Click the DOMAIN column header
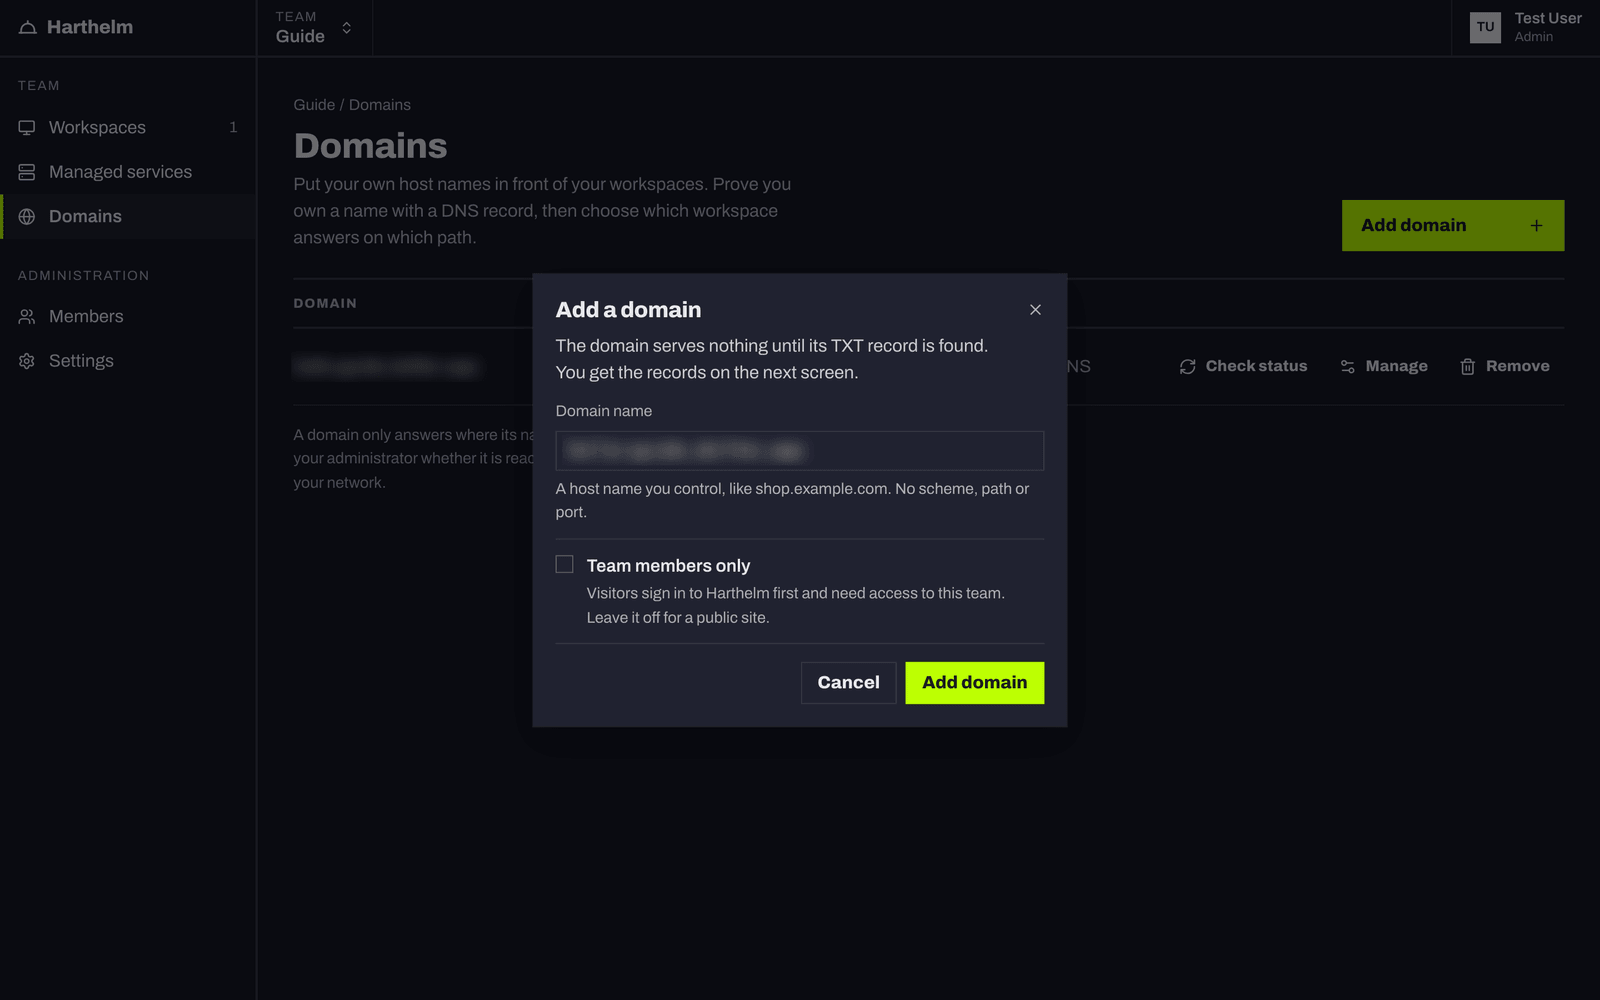Screen dimensions: 1600x1000 pos(325,303)
